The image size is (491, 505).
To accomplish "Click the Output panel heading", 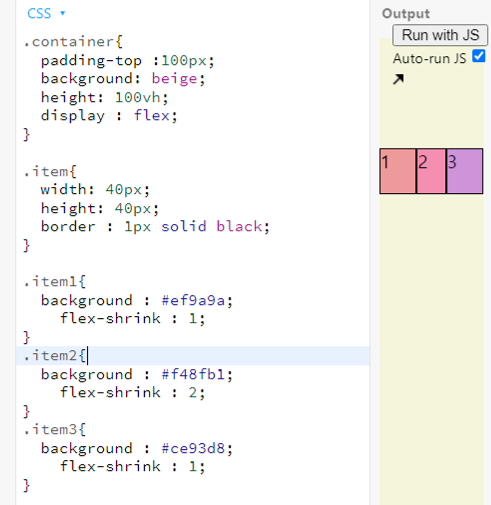I will pyautogui.click(x=406, y=14).
